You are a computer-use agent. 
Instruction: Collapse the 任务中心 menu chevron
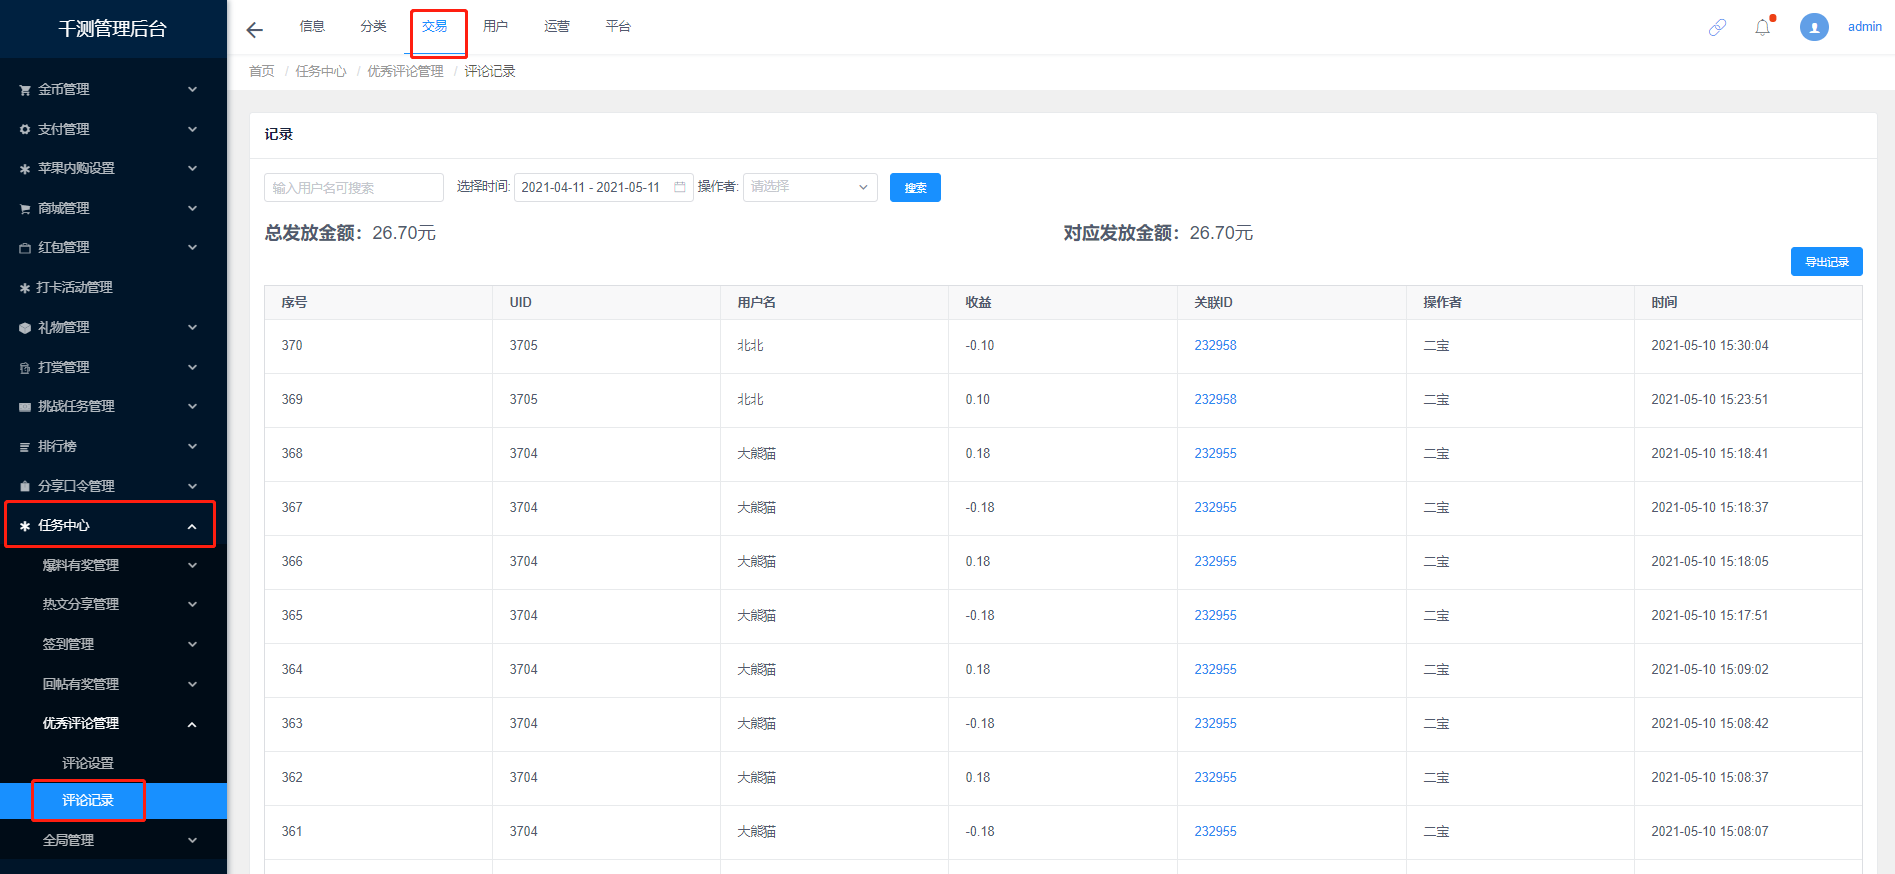coord(192,526)
